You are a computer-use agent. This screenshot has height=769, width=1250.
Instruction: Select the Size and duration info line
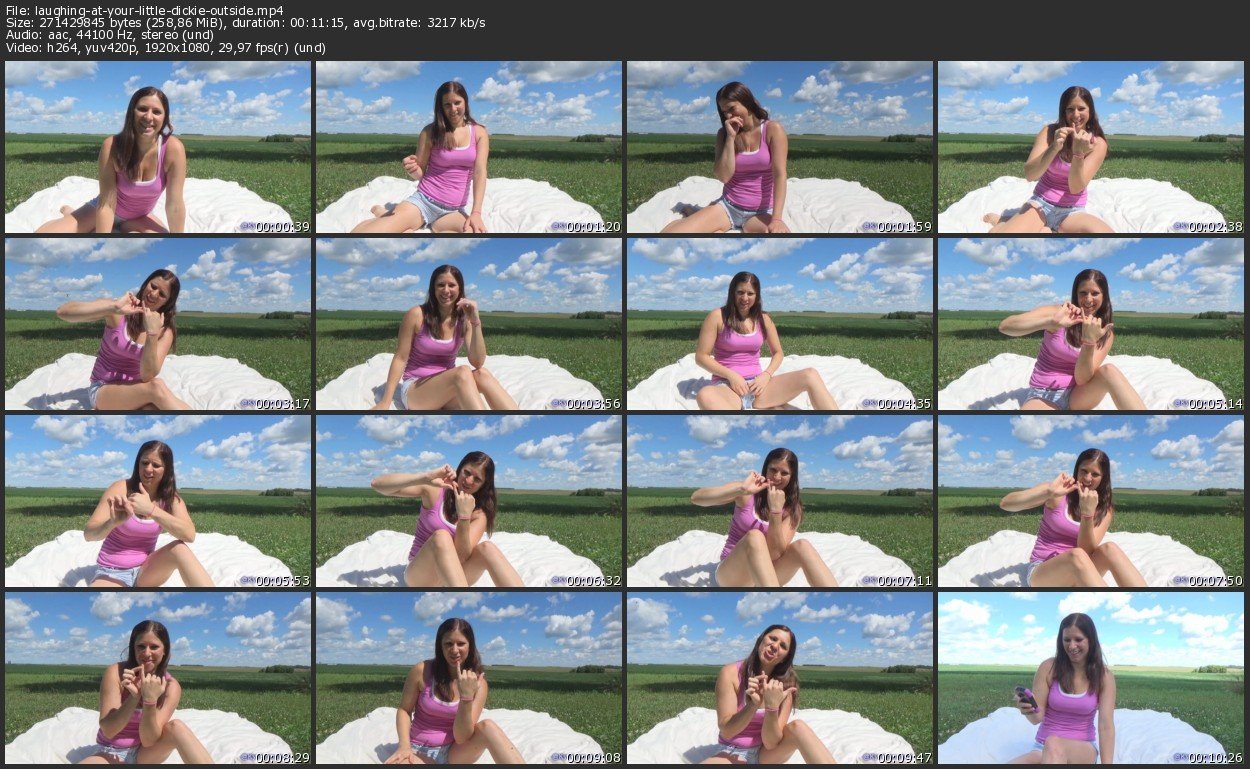245,23
